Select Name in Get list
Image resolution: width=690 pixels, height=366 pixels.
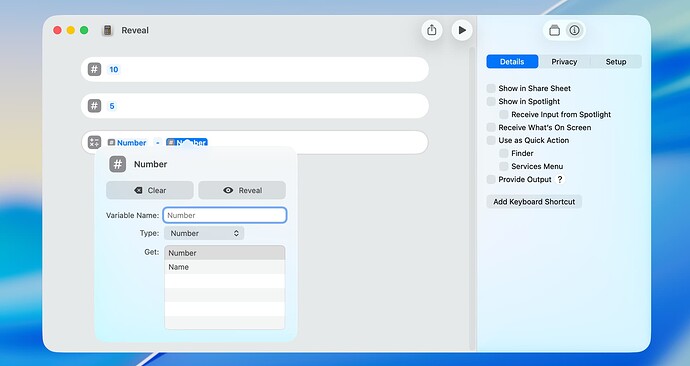tap(224, 267)
